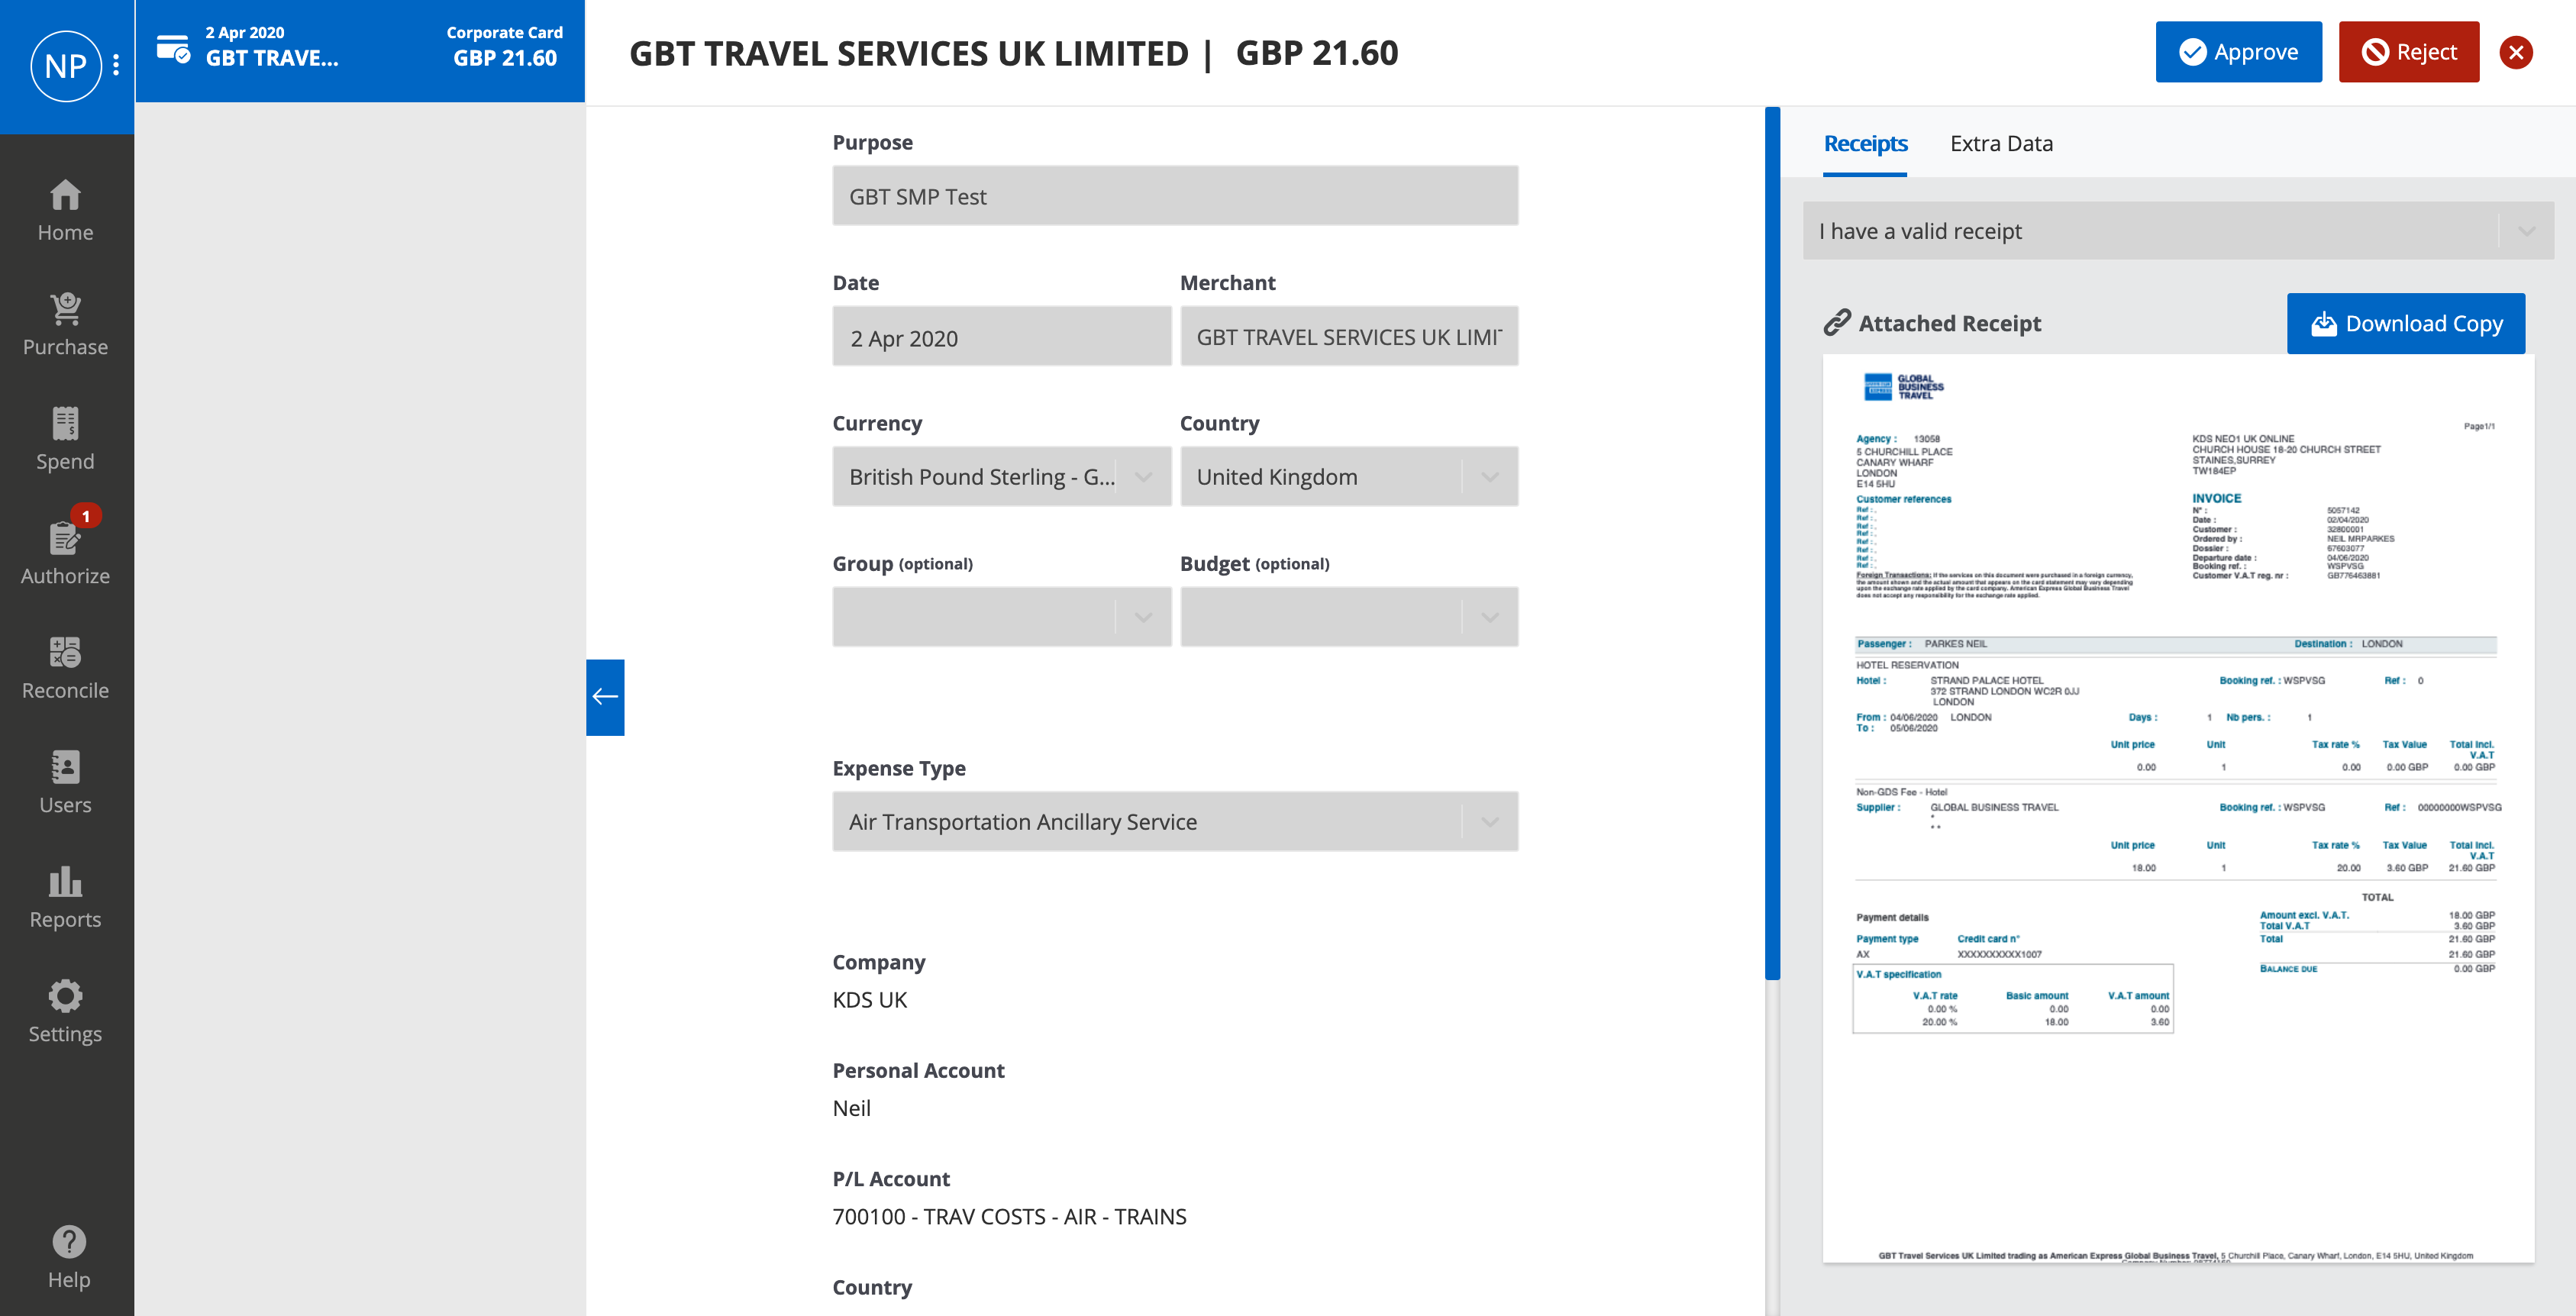Change the receipt status from 'I have a valid receipt'
The height and width of the screenshot is (1316, 2576).
pos(2177,230)
